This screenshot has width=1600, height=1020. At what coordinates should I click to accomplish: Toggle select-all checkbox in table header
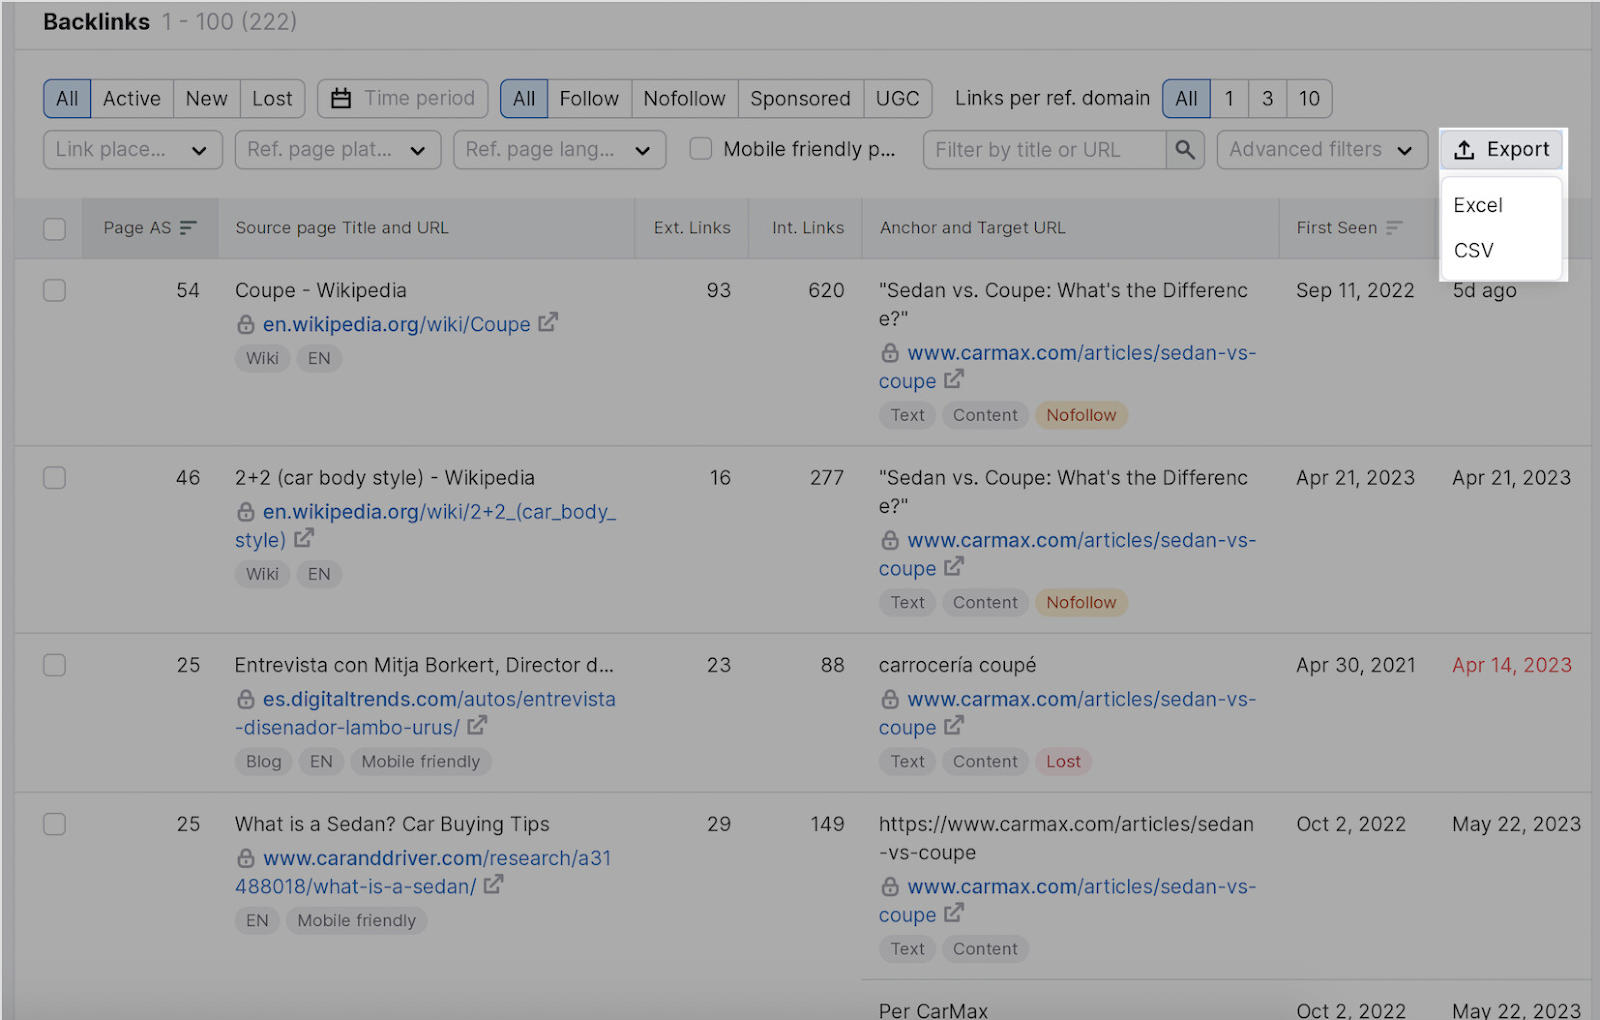tap(55, 229)
